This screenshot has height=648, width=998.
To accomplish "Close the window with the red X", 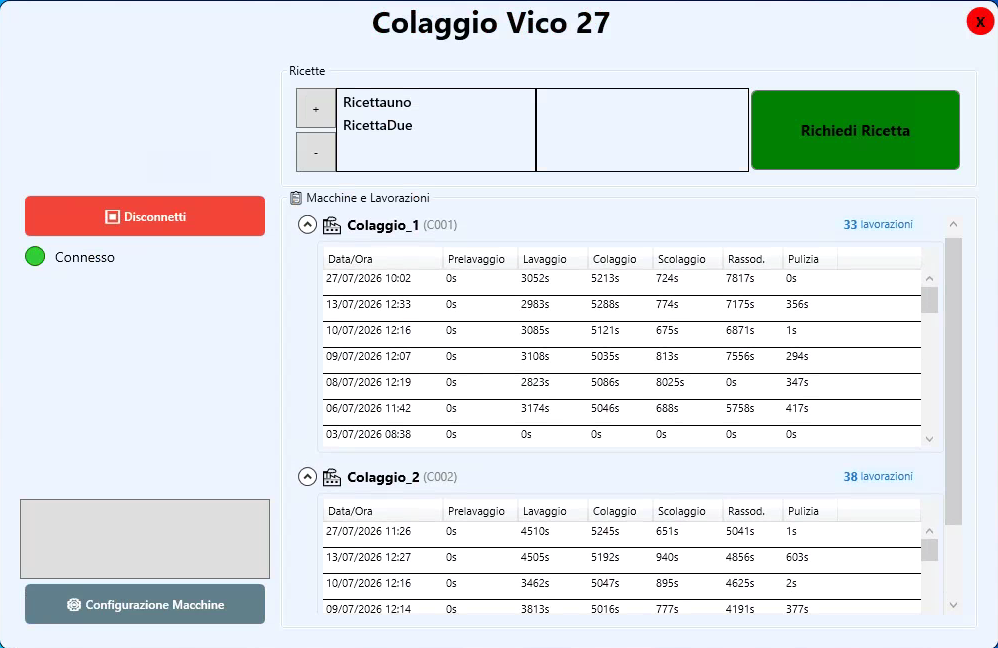I will coord(980,22).
